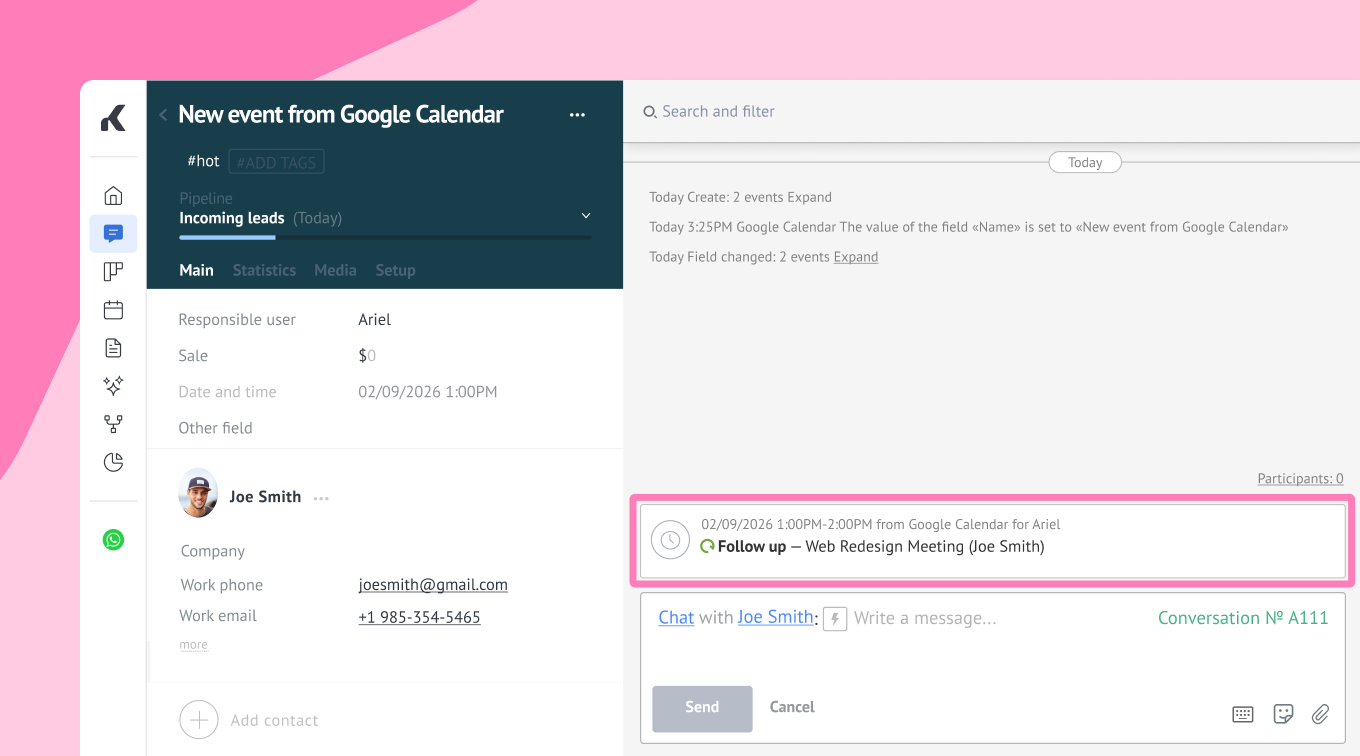Click the pipeline stage progress bar
This screenshot has width=1360, height=756.
(x=385, y=237)
